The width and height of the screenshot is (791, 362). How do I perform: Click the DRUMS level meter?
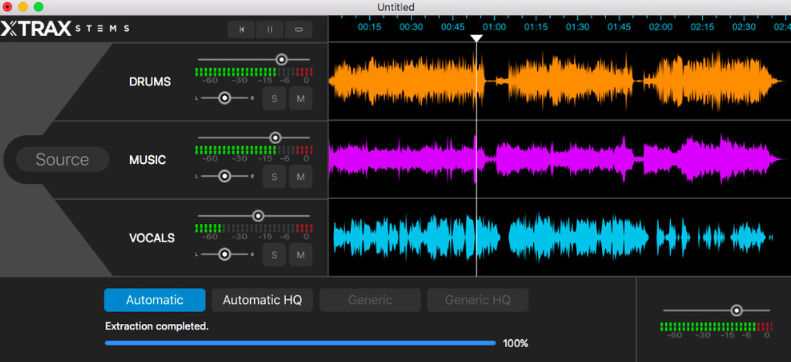click(254, 72)
